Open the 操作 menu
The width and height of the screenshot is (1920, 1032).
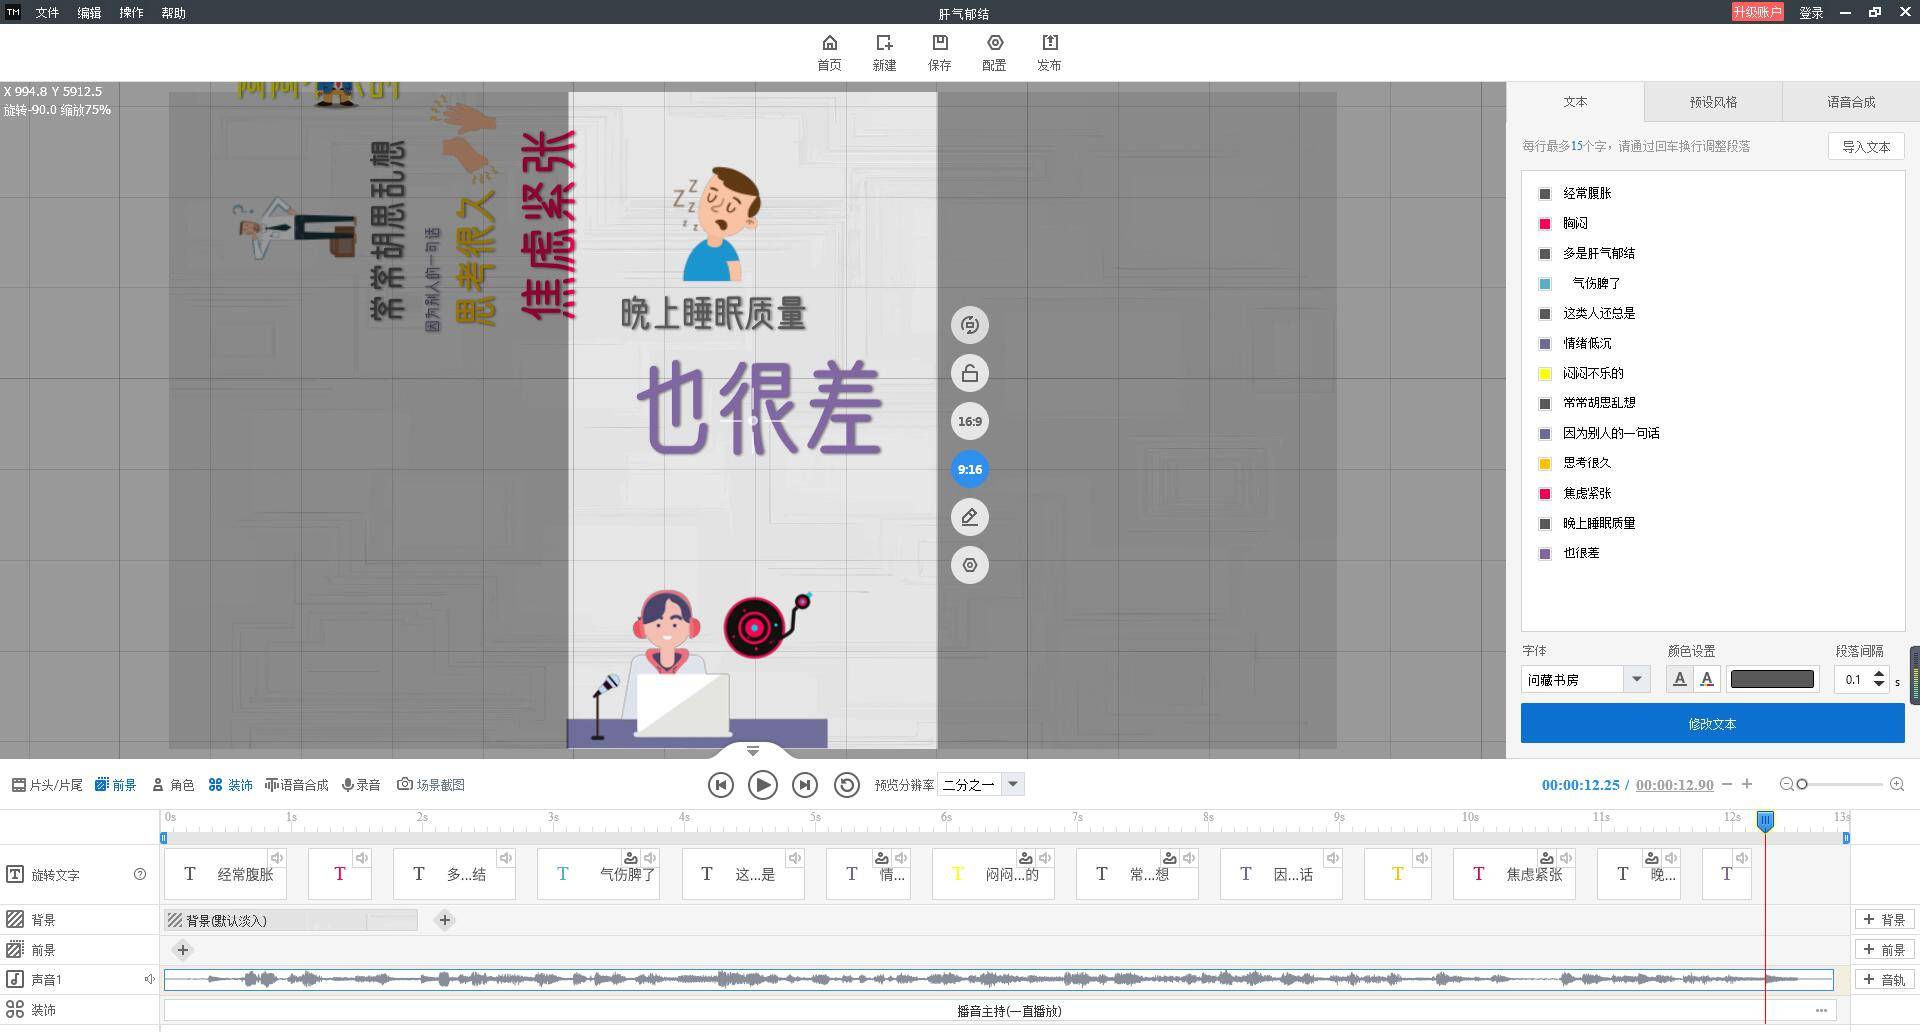131,13
